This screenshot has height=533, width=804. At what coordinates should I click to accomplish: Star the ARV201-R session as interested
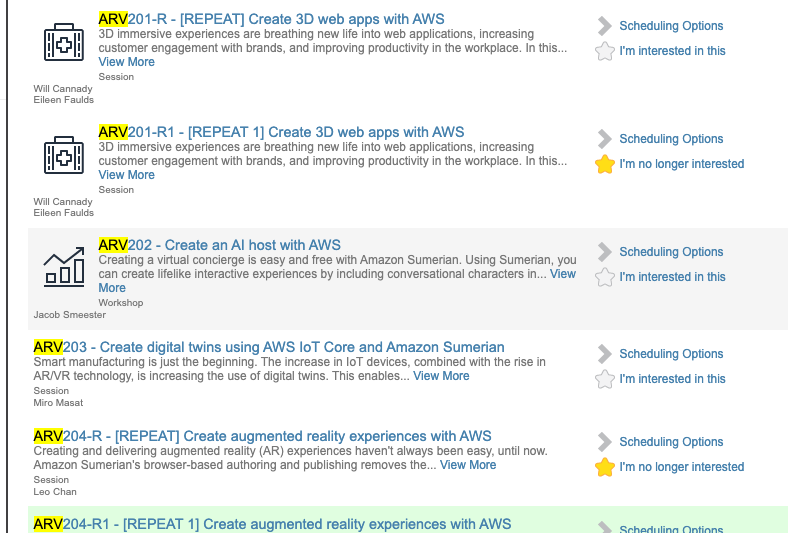click(x=605, y=51)
